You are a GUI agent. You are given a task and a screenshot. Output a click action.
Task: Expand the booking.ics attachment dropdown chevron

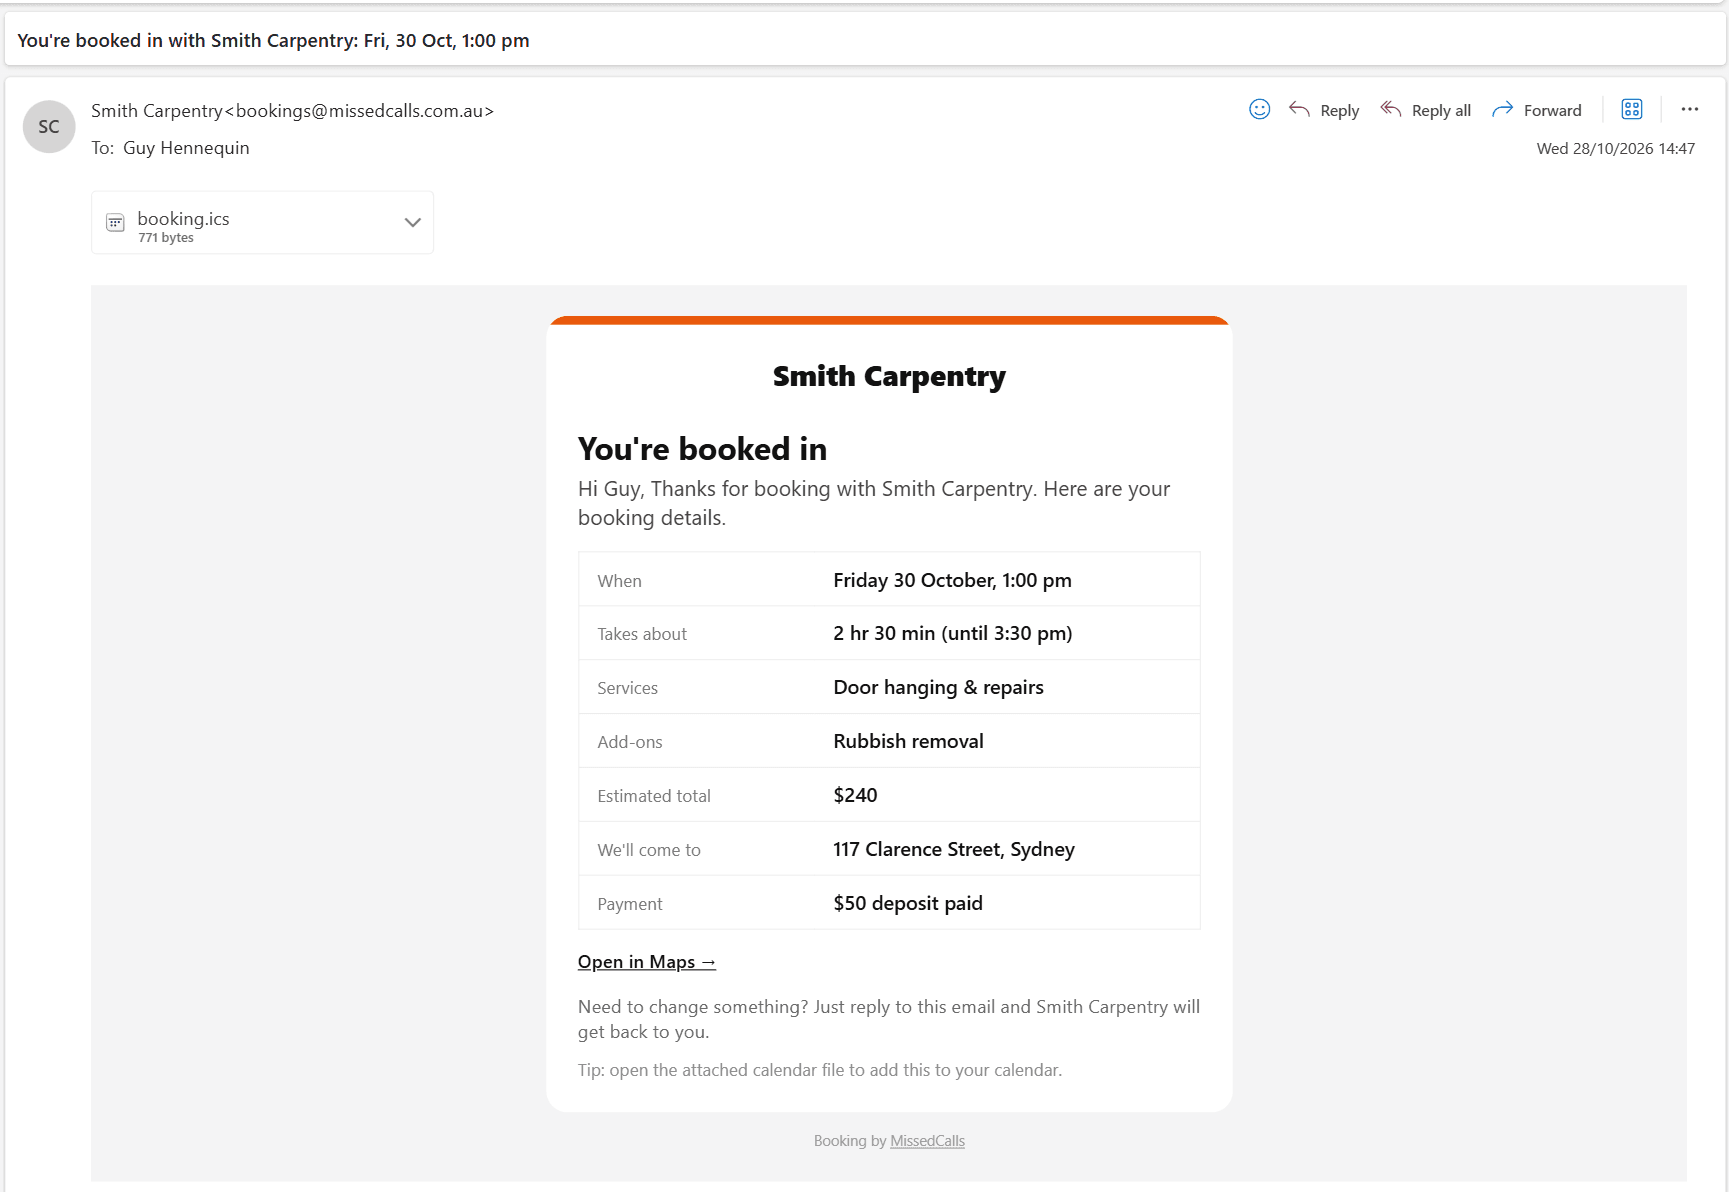point(412,222)
